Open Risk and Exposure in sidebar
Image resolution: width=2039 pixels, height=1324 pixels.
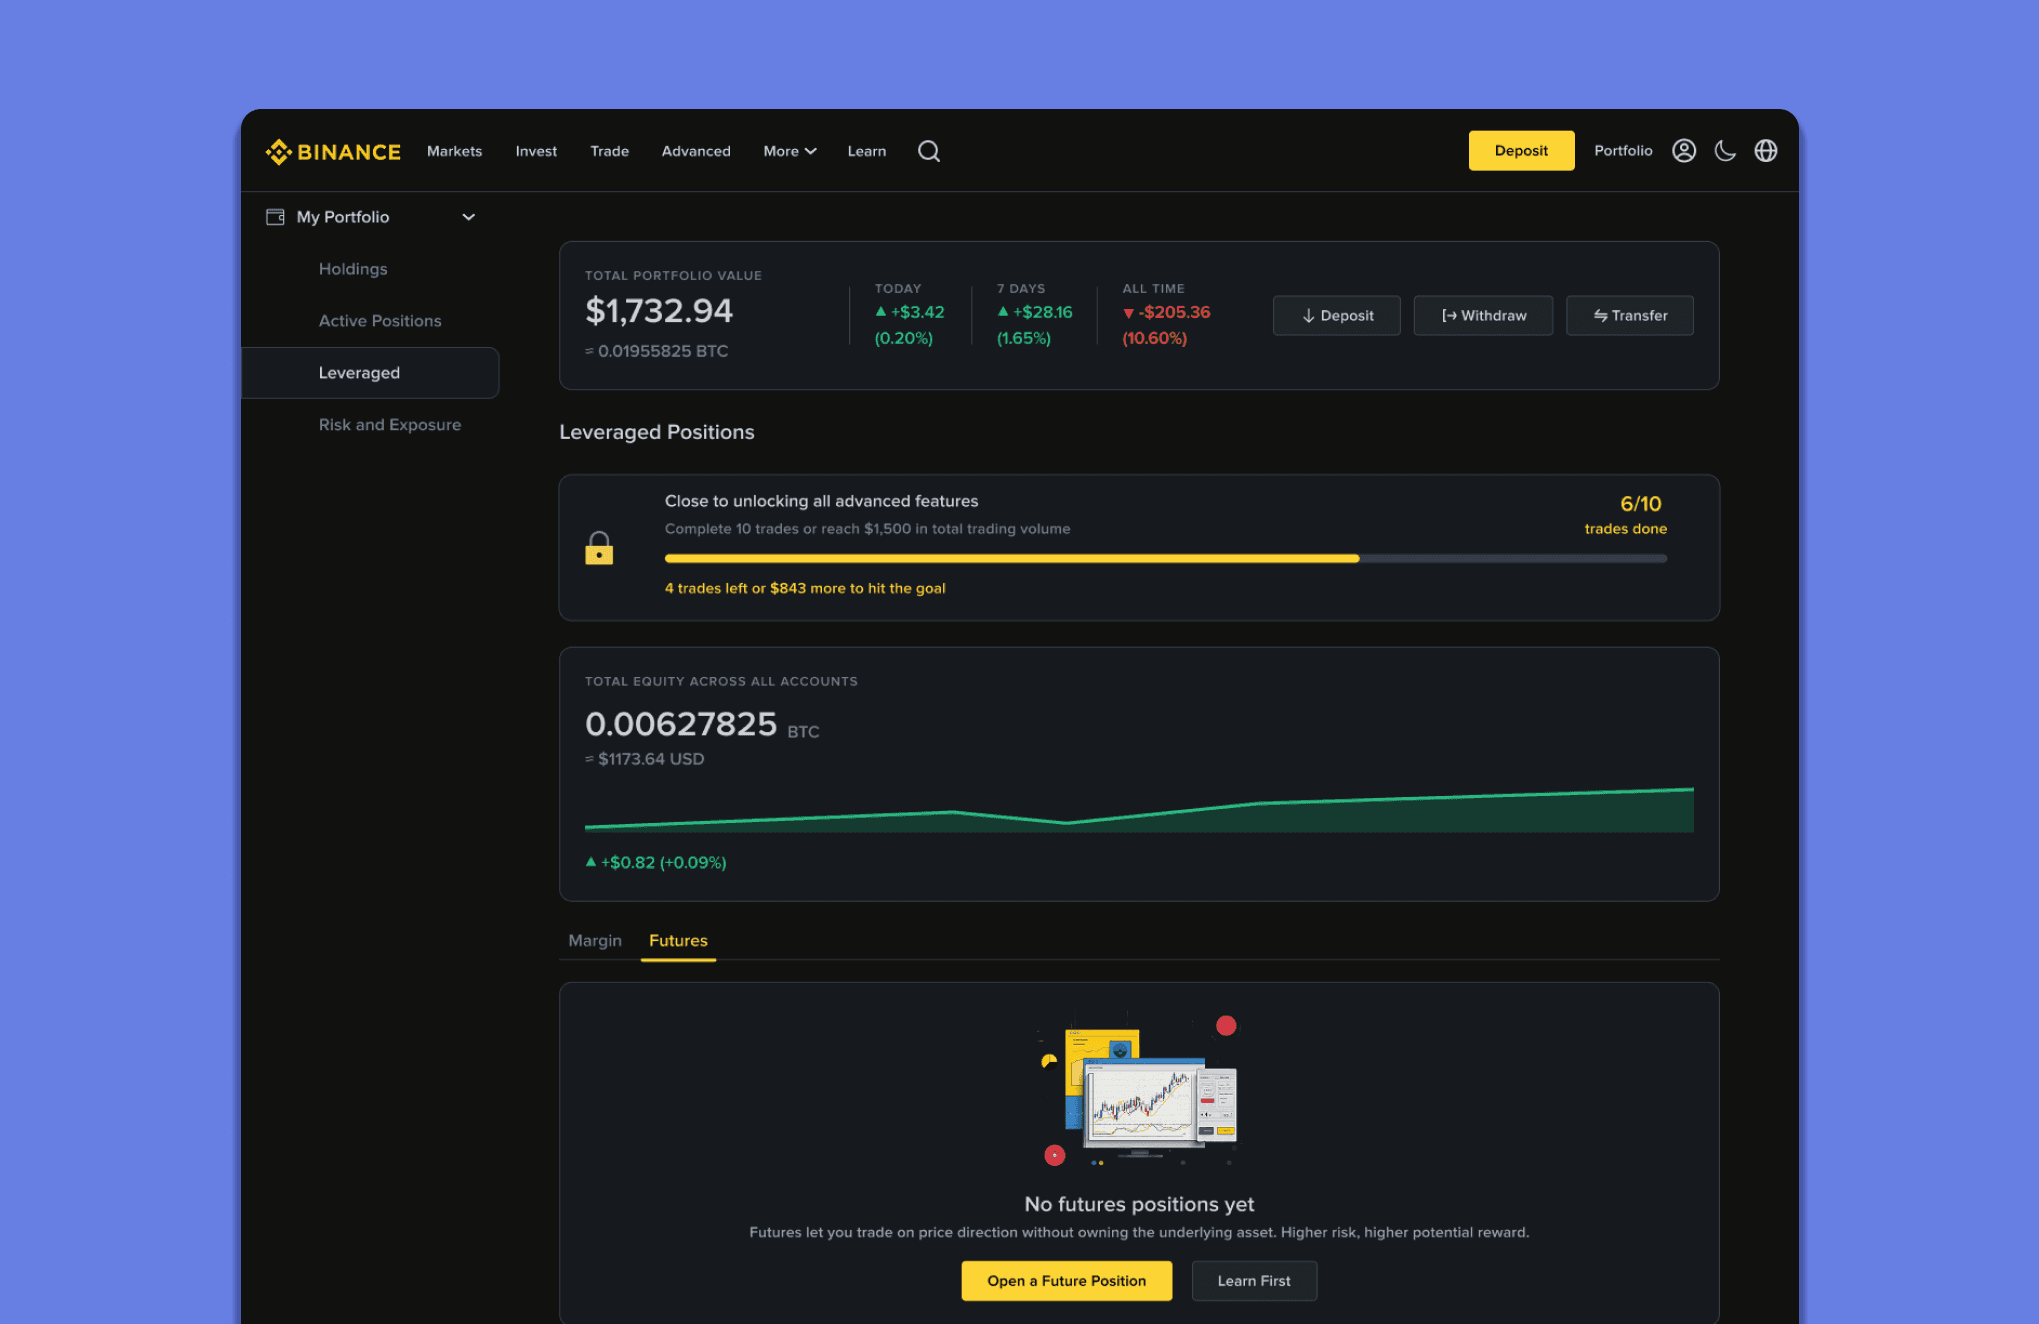point(389,424)
